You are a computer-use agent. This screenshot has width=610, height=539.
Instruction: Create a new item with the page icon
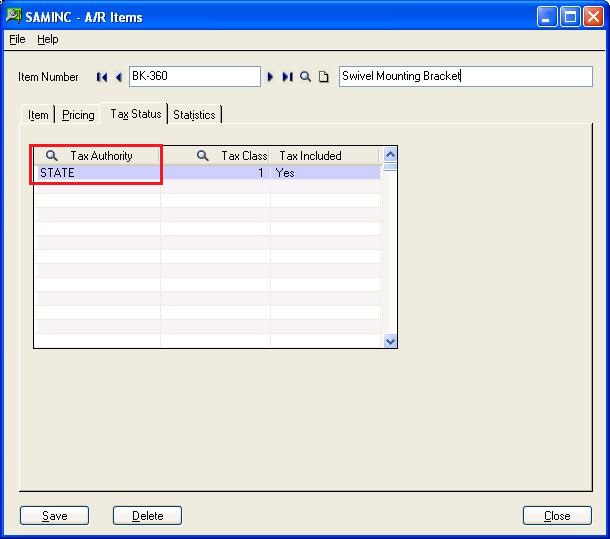click(323, 77)
